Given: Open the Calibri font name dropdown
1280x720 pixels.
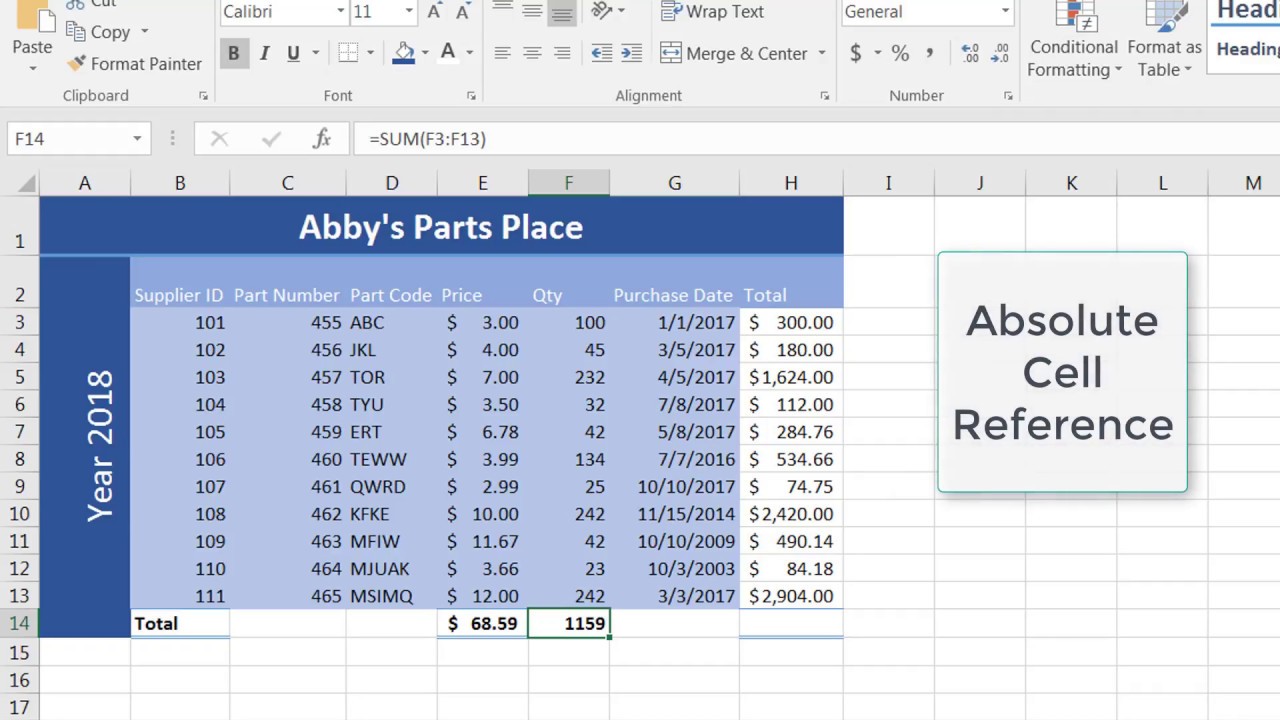Looking at the screenshot, I should point(340,12).
